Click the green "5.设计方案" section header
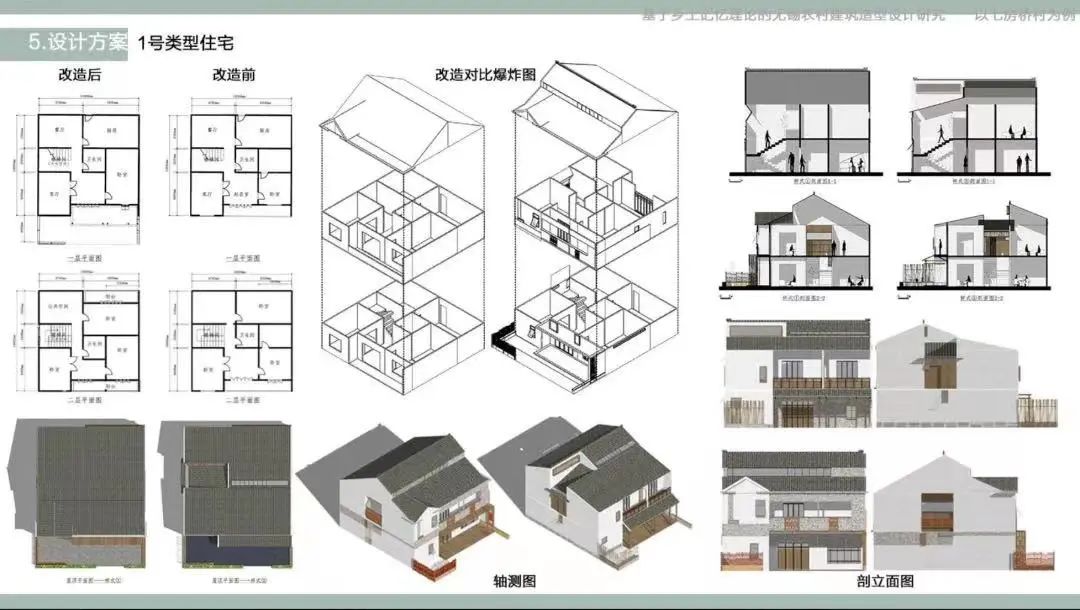The width and height of the screenshot is (1080, 610). (x=79, y=43)
